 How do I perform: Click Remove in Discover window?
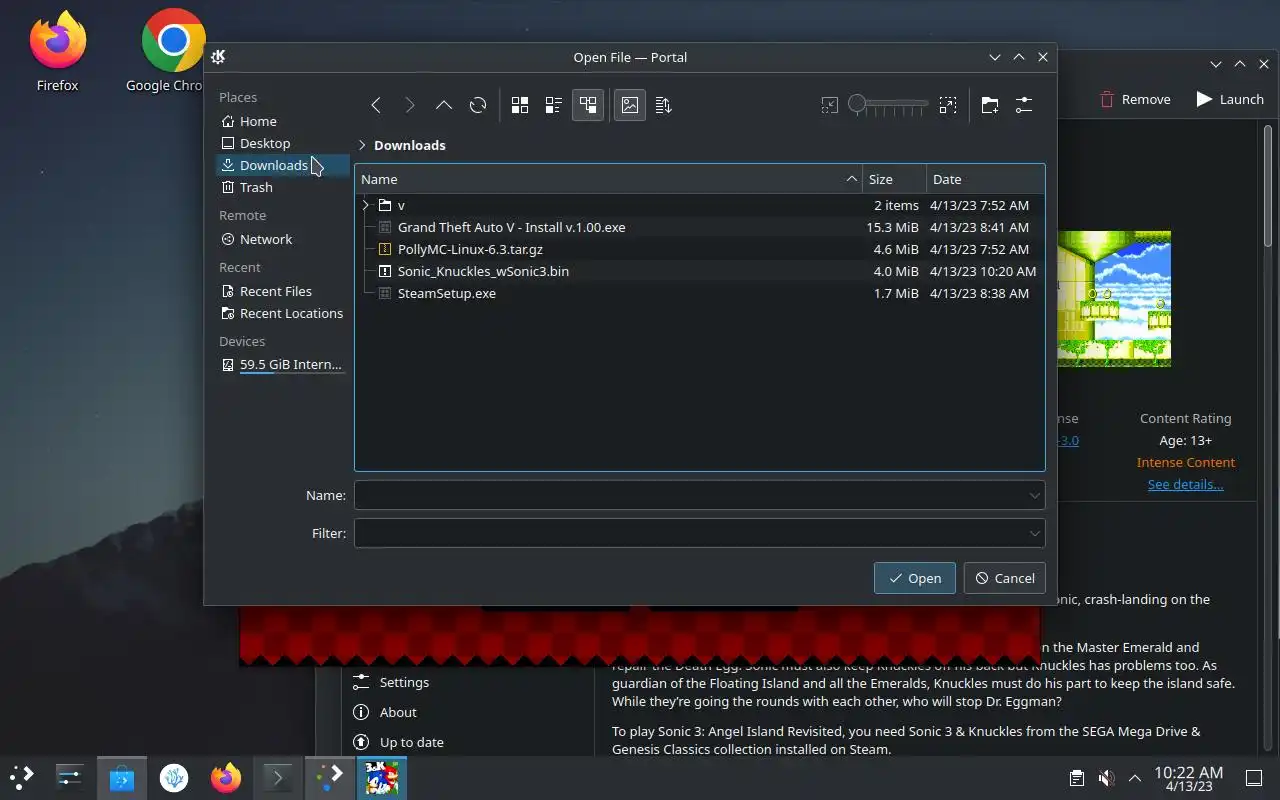[x=1135, y=99]
